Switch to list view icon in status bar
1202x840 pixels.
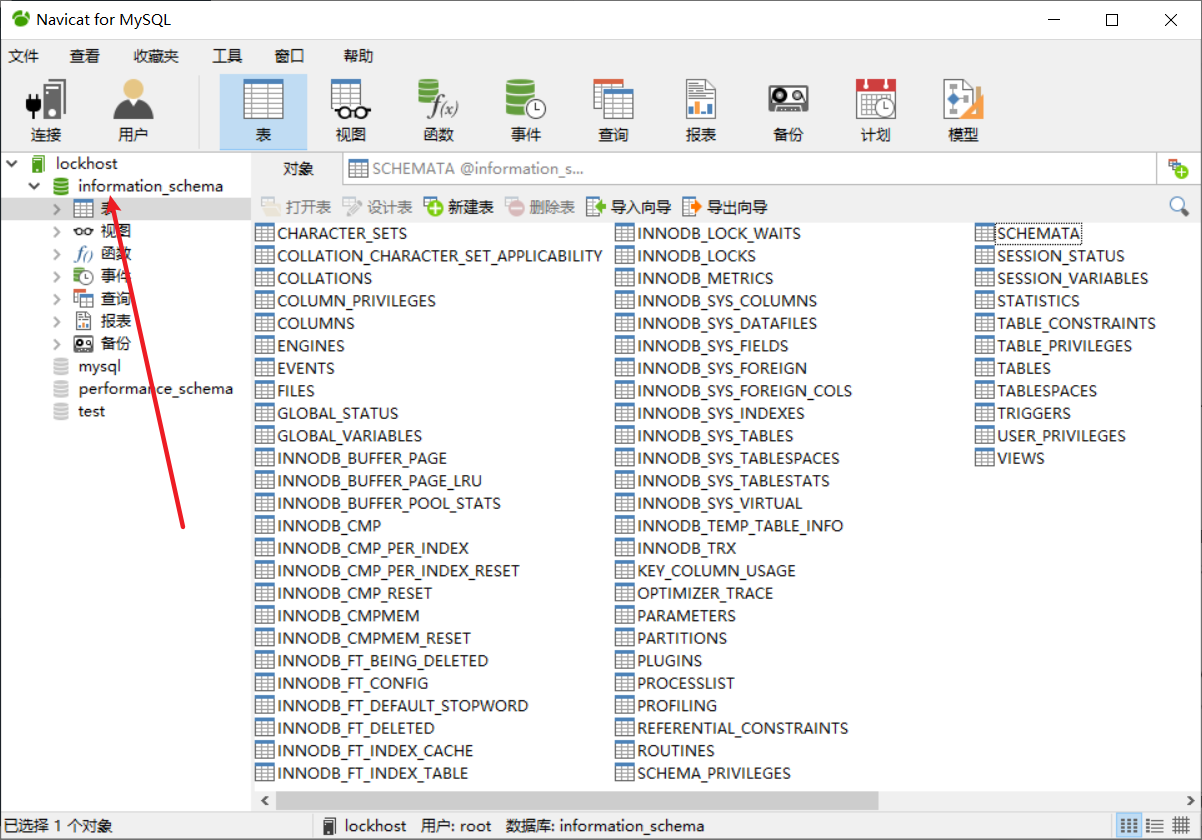click(x=1129, y=826)
